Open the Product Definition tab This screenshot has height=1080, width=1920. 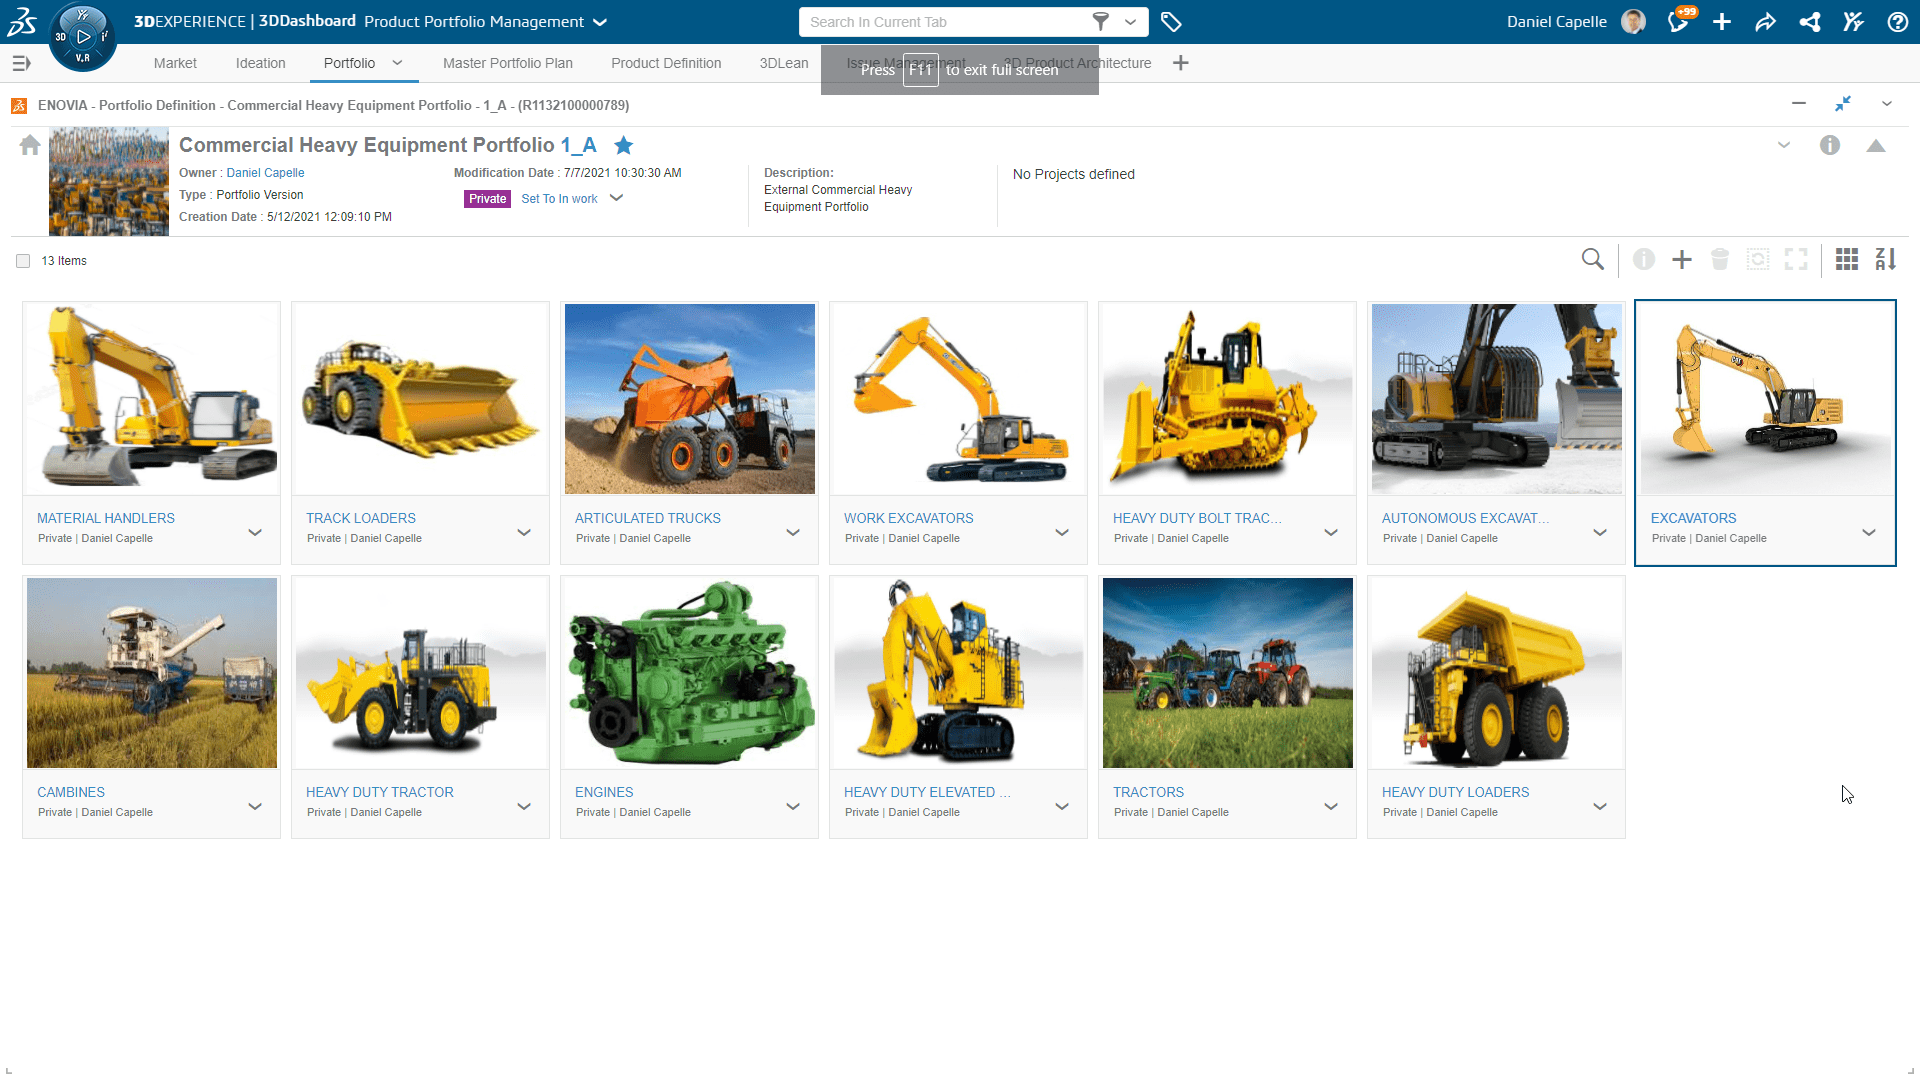click(x=666, y=63)
